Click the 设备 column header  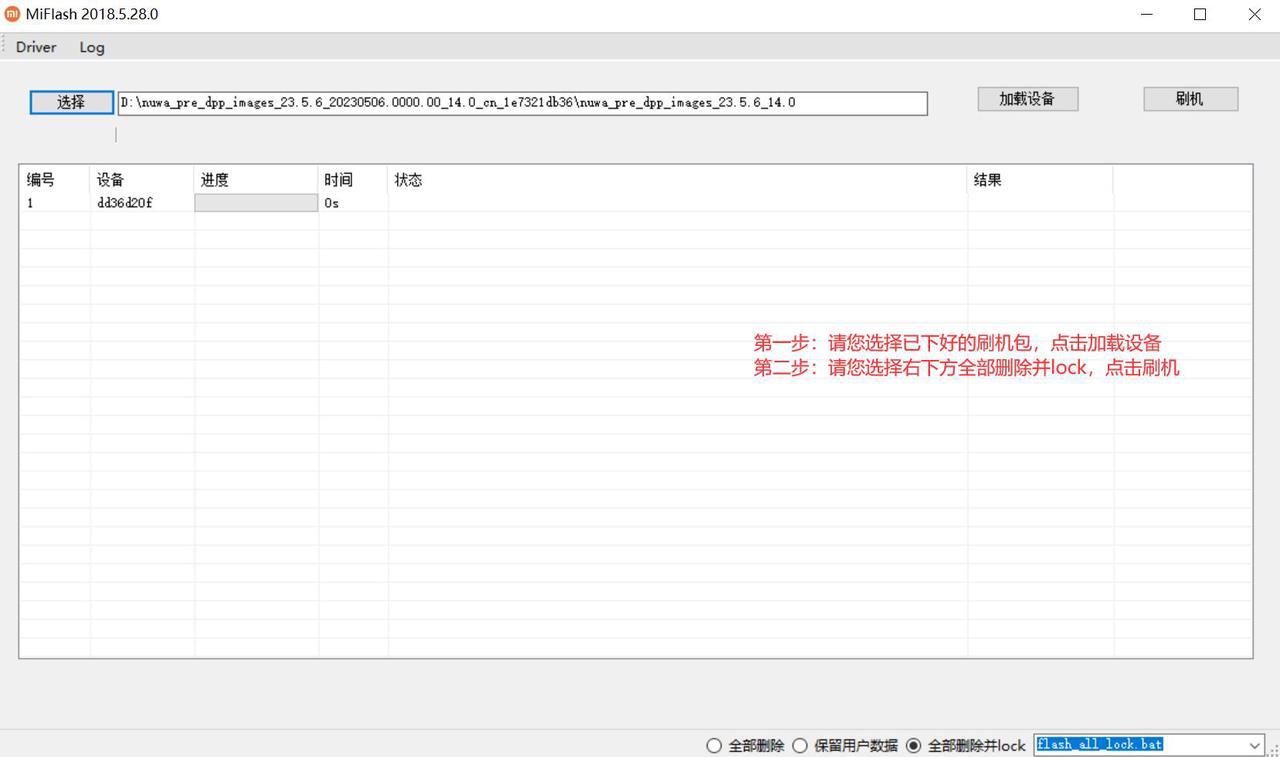111,180
